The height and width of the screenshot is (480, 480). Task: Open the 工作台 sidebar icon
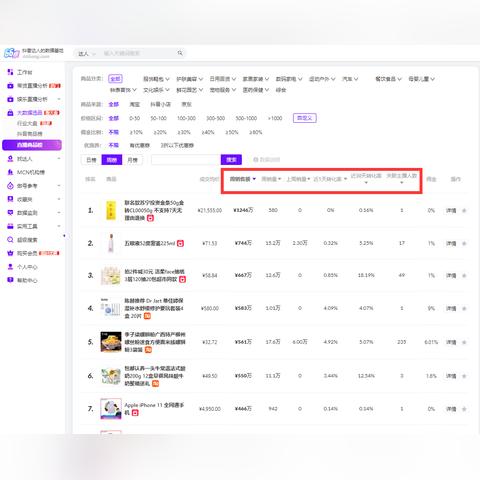coord(10,72)
